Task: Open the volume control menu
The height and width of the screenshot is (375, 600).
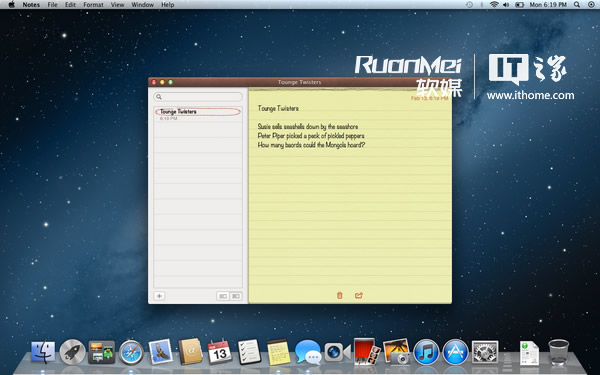Action: (506, 5)
